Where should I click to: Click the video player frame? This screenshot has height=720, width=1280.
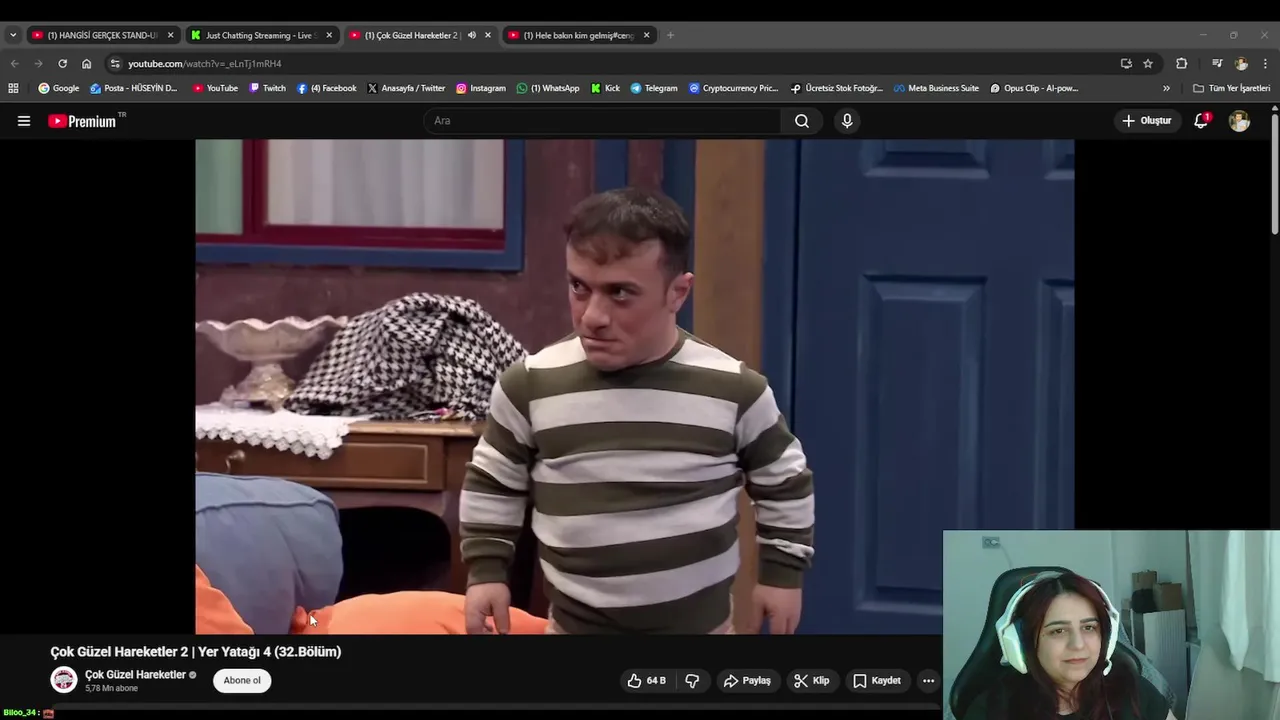[x=634, y=386]
